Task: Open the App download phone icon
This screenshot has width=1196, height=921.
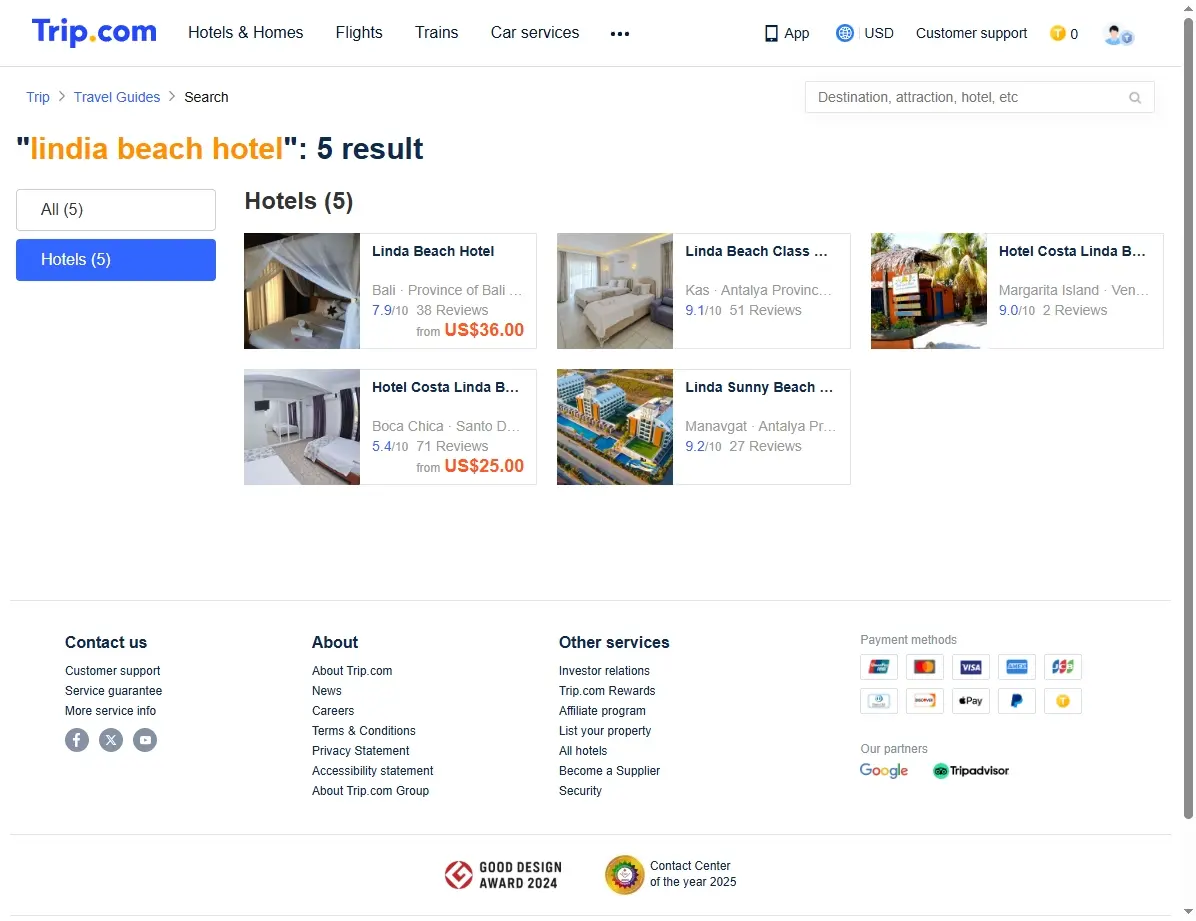Action: click(771, 34)
